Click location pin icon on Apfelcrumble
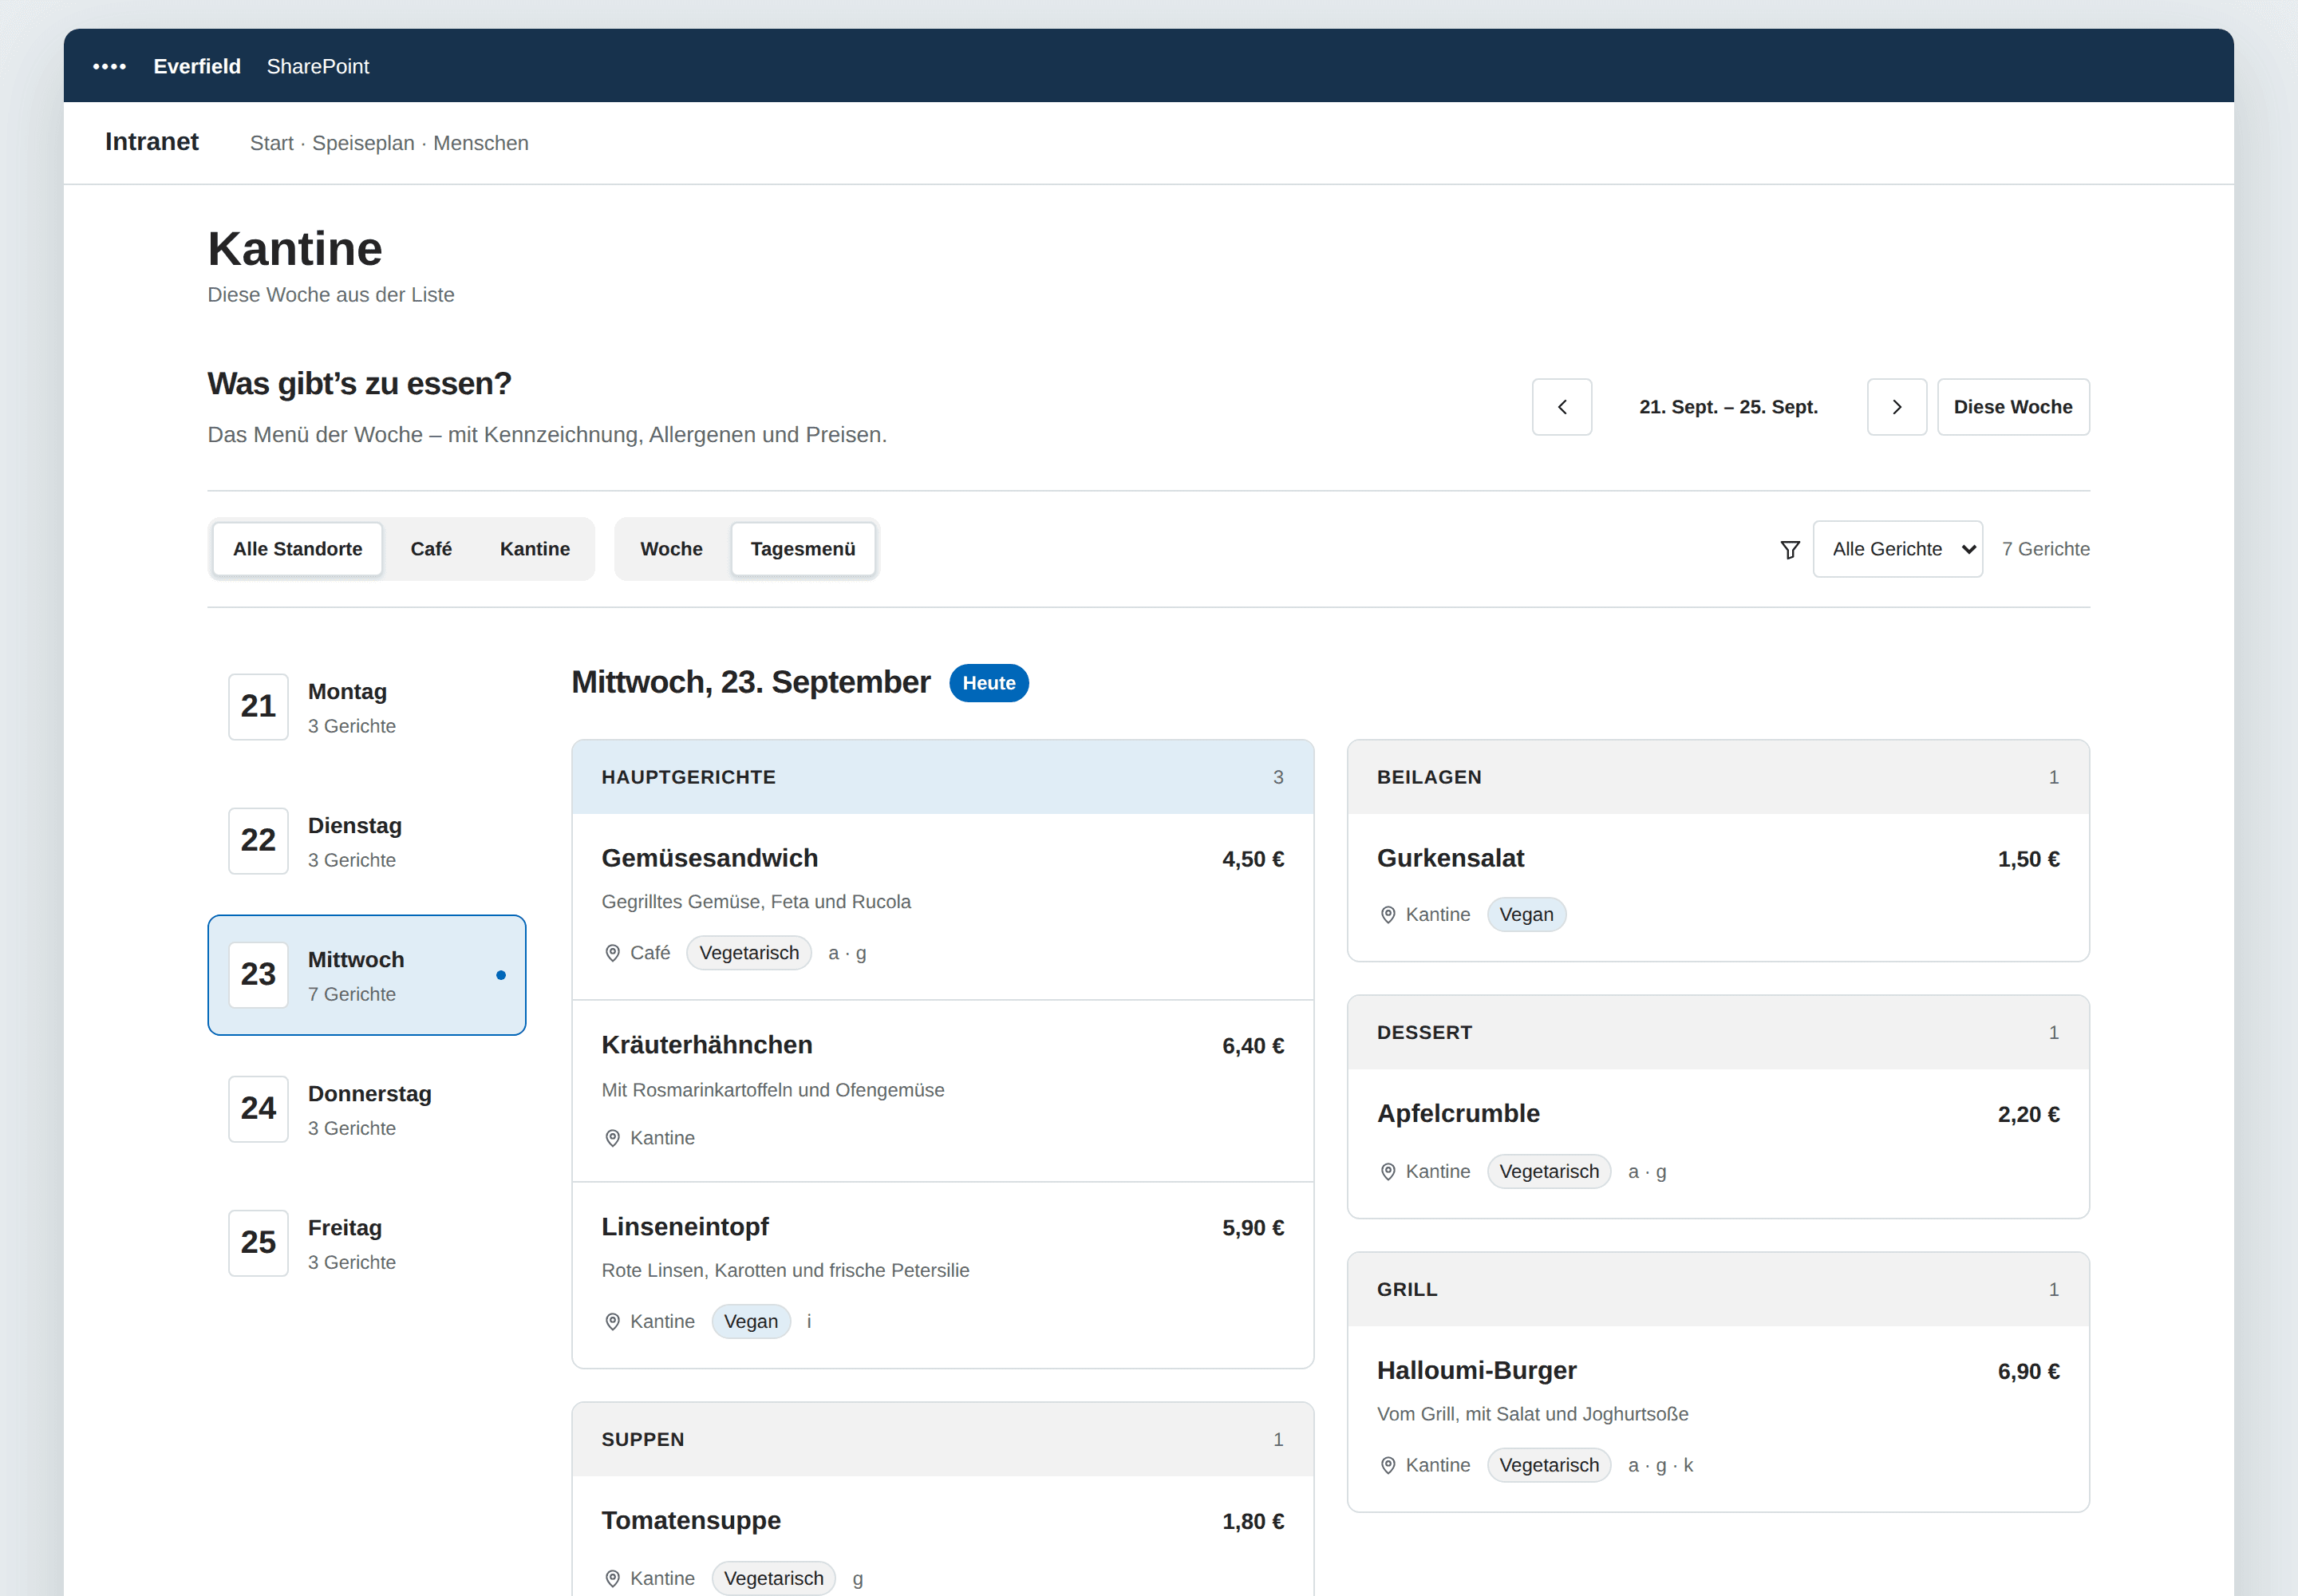The width and height of the screenshot is (2298, 1596). click(x=1387, y=1171)
